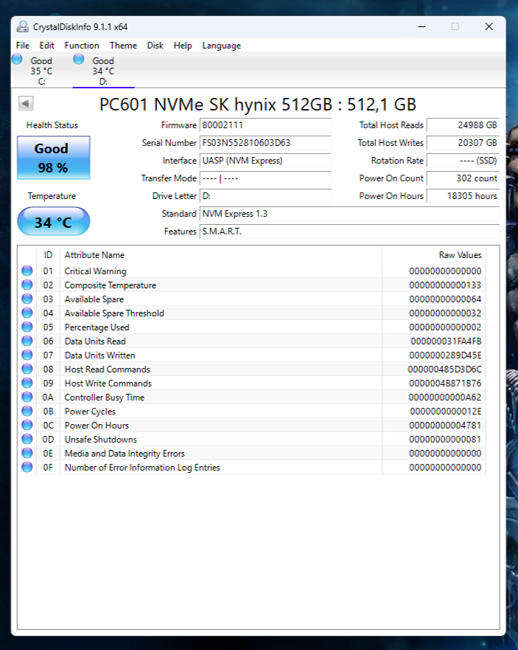
Task: Click the 34 °C temperature button
Action: (x=53, y=221)
